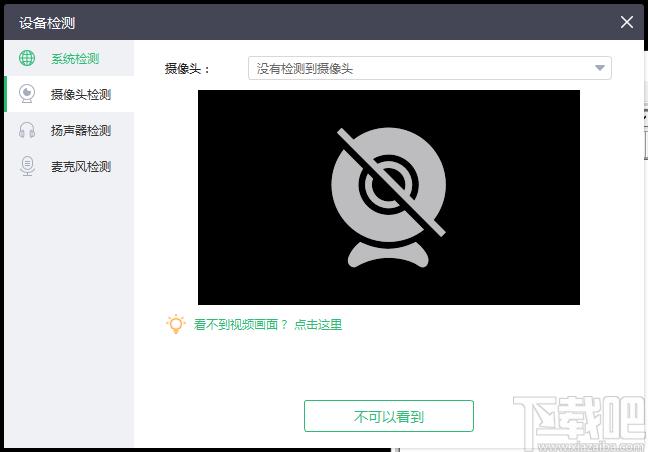The image size is (648, 452).
Task: Click the 点击这里 help link
Action: [x=318, y=325]
